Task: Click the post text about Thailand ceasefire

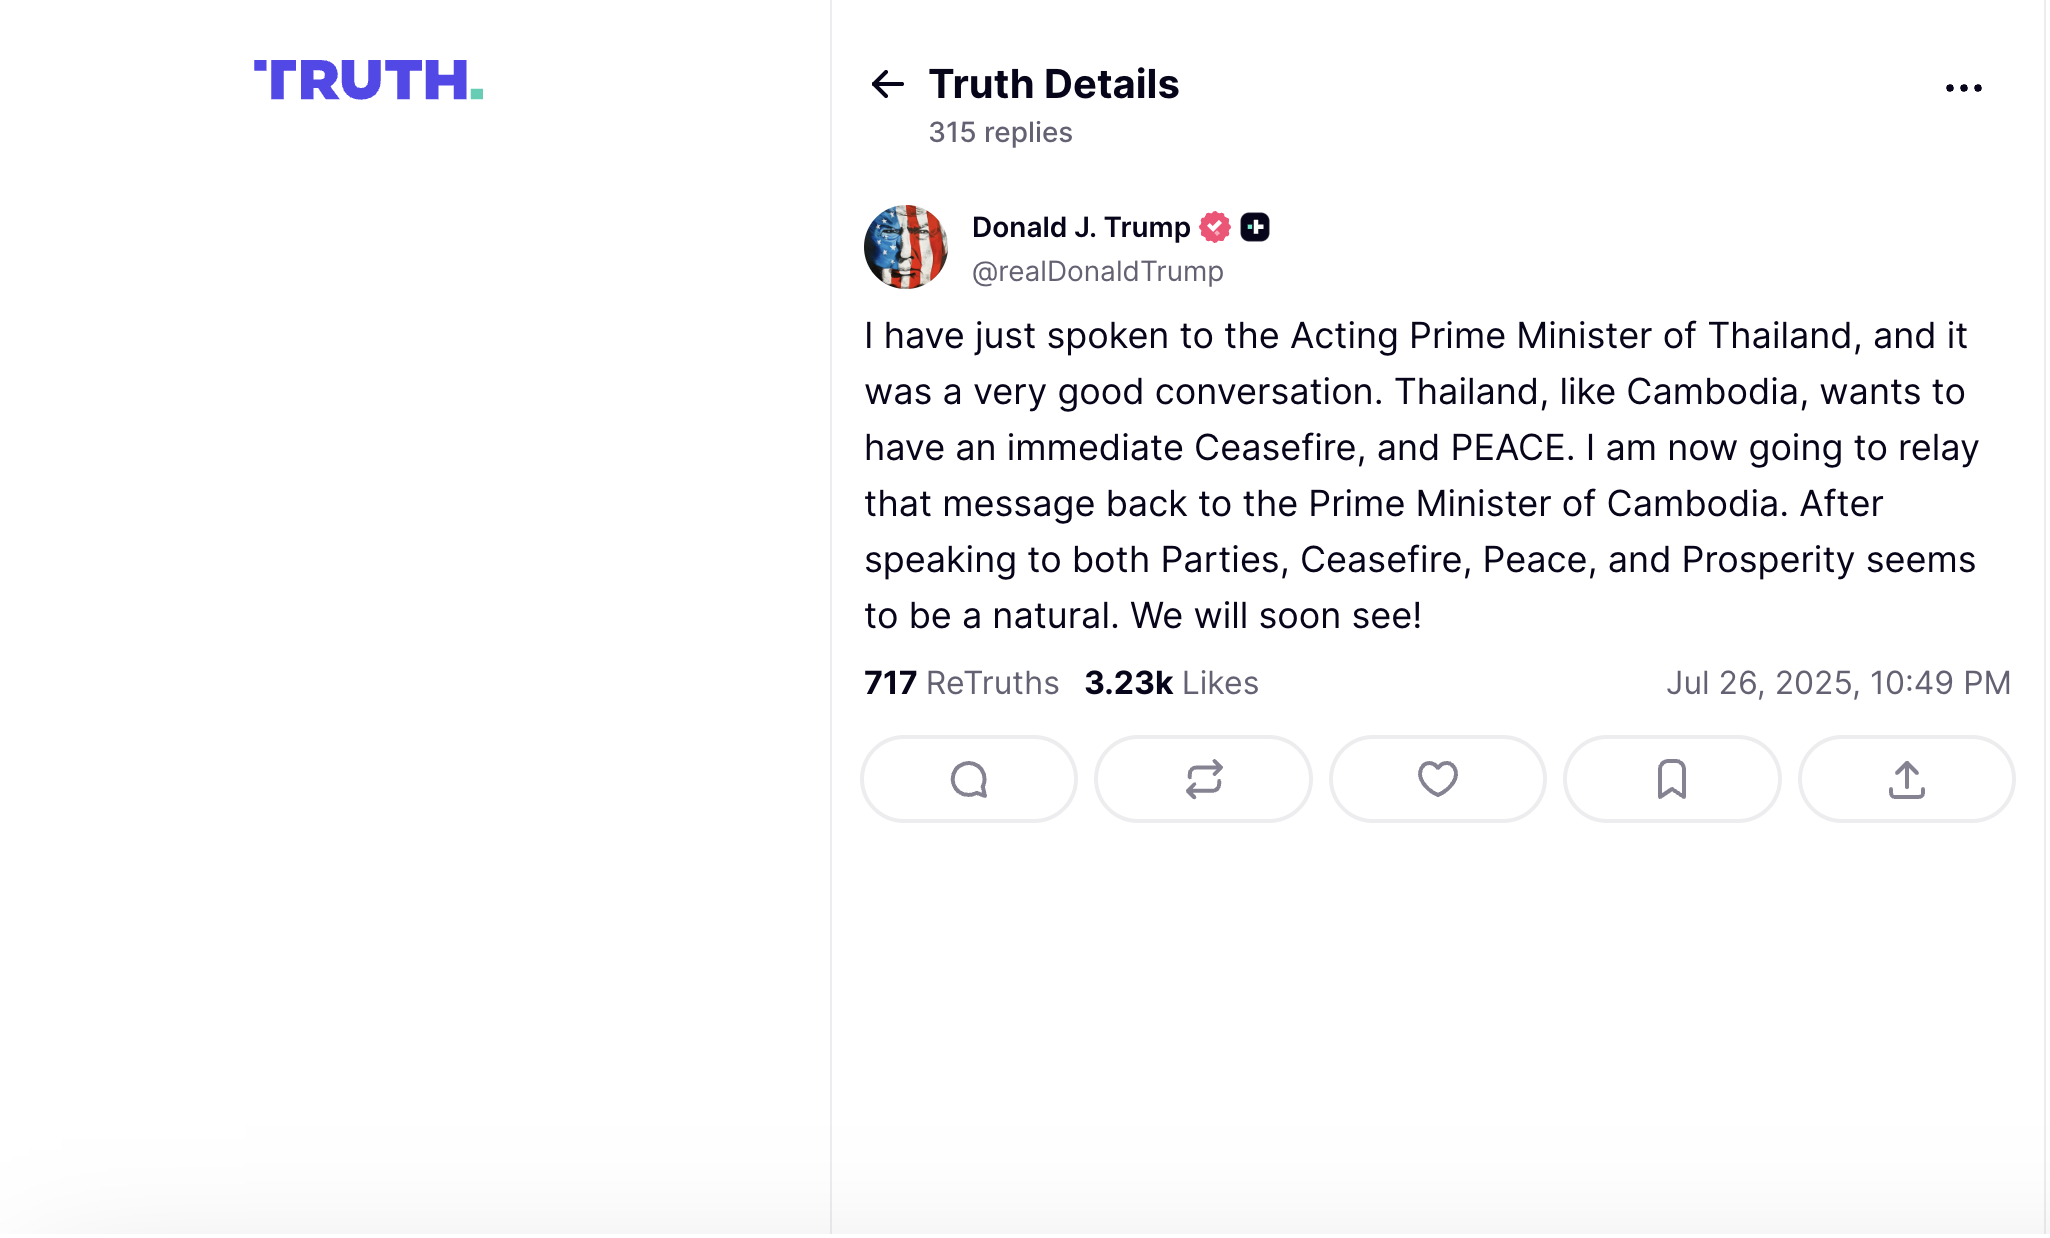Action: [1420, 475]
